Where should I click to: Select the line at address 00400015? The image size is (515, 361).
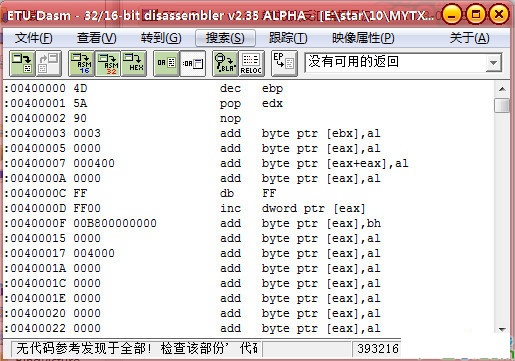pos(248,238)
